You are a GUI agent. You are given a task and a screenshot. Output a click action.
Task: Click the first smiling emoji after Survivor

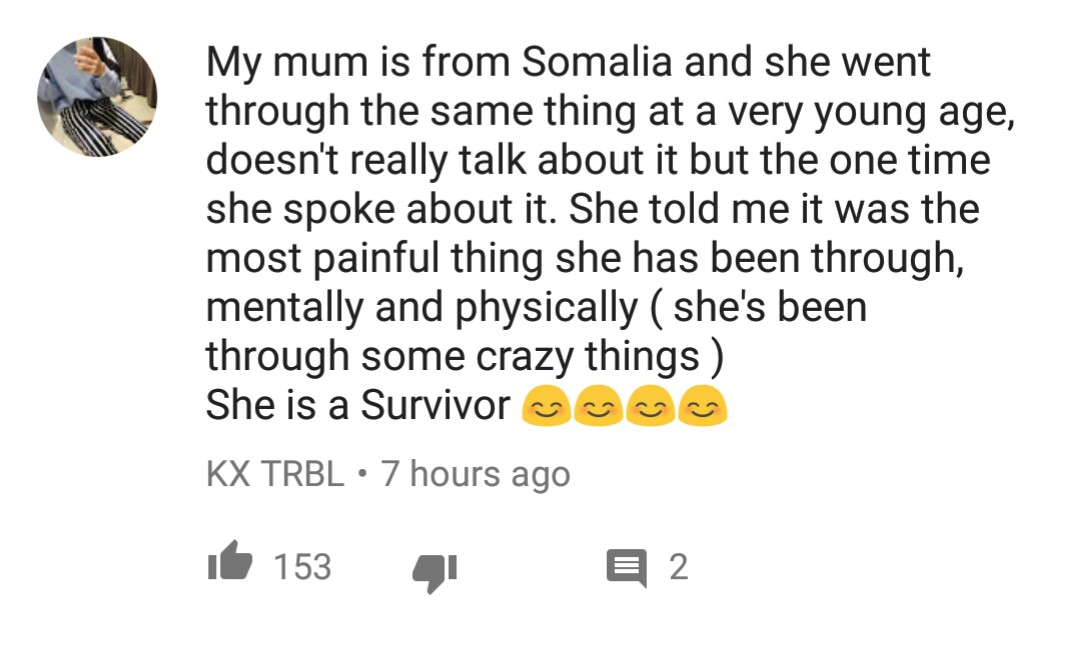pos(546,407)
